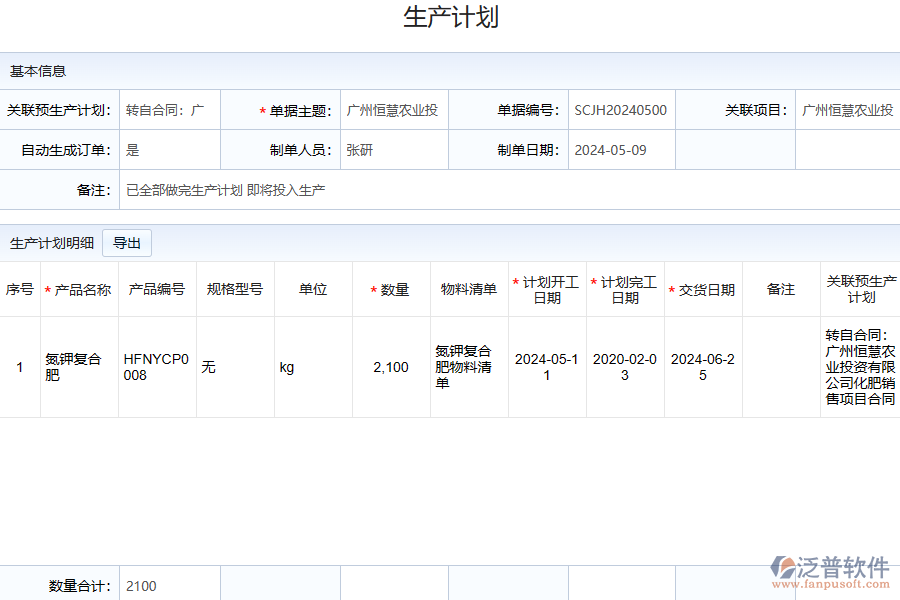This screenshot has height=600, width=900.
Task: Click the product code cell HFNYCP0008
Action: (157, 367)
